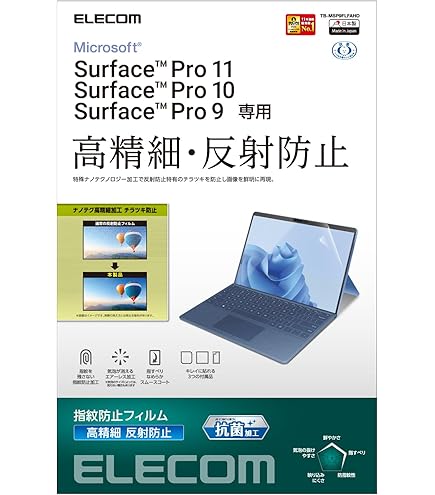
Task: Select the smooth coat finger-glide icon
Action: [x=155, y=357]
